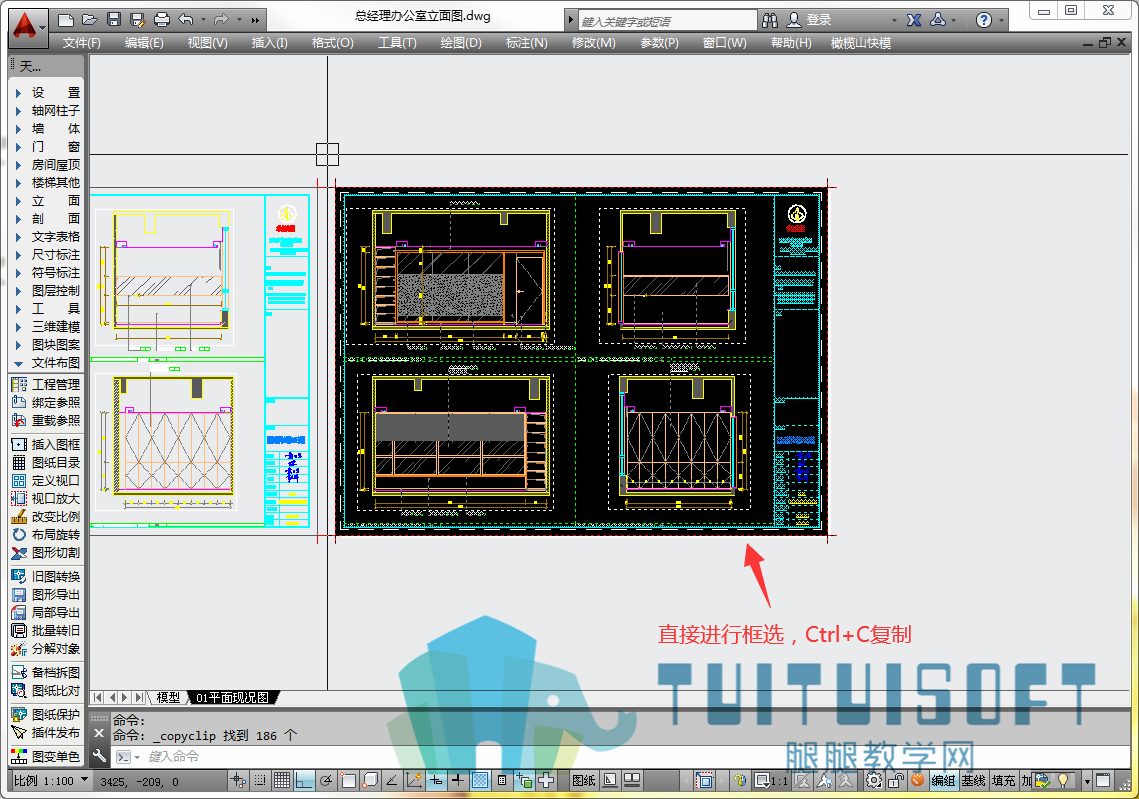Click the Print icon in top toolbar
The width and height of the screenshot is (1139, 799).
(x=161, y=20)
